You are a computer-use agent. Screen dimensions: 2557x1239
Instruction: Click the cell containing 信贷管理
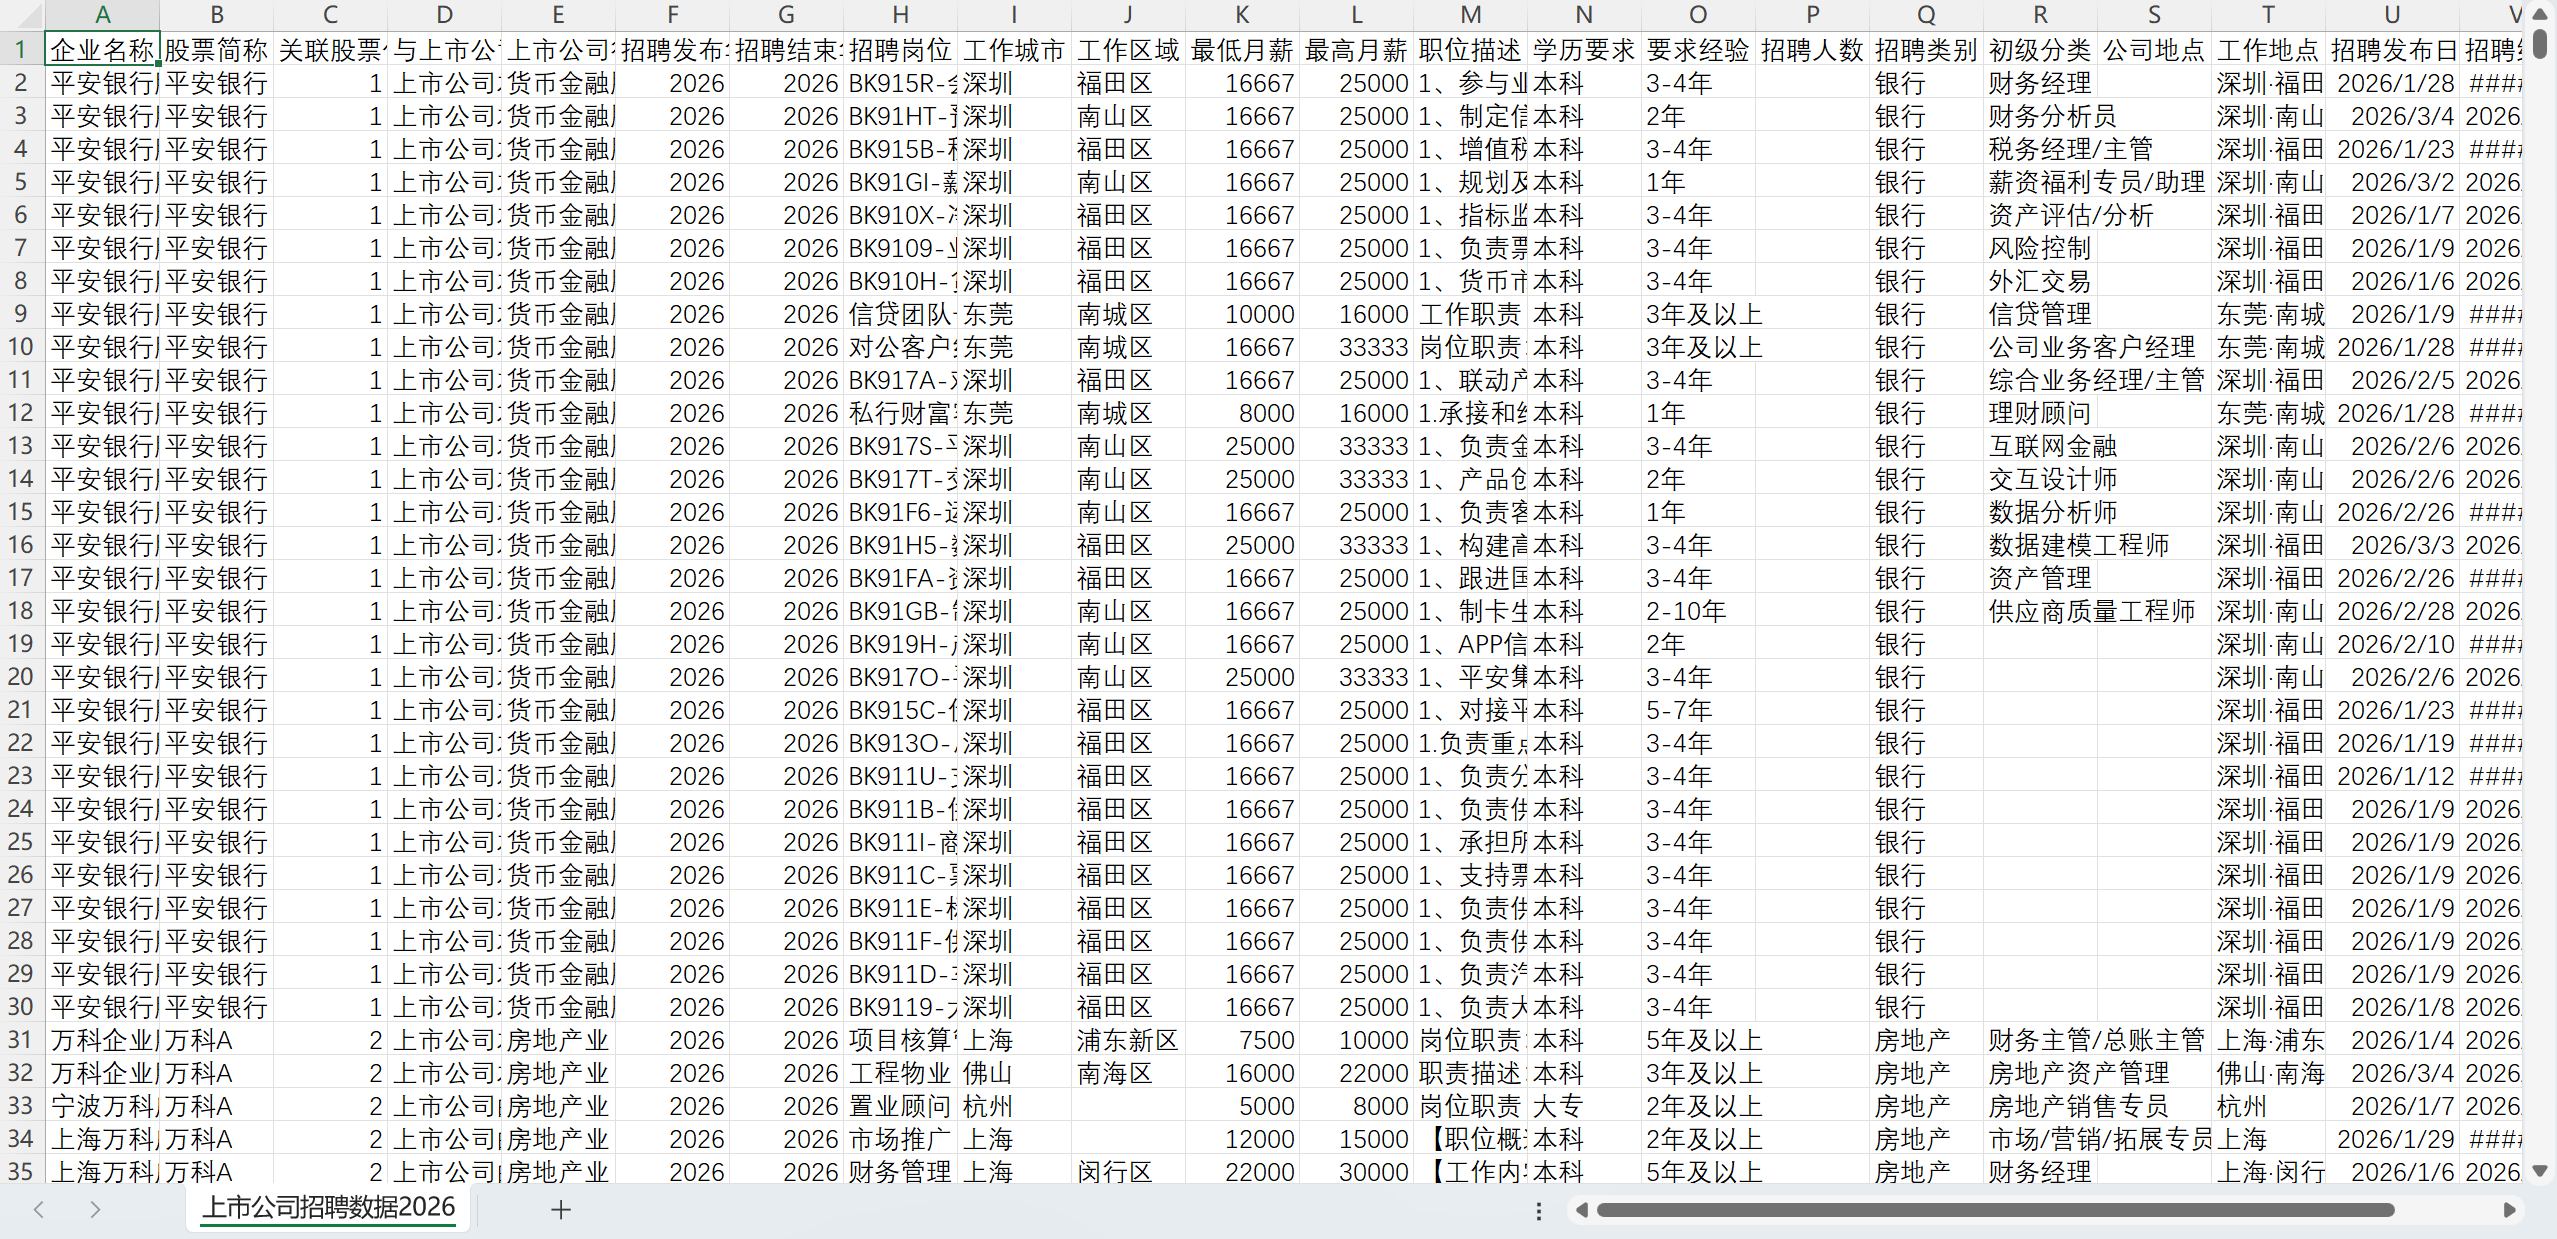pyautogui.click(x=2038, y=314)
